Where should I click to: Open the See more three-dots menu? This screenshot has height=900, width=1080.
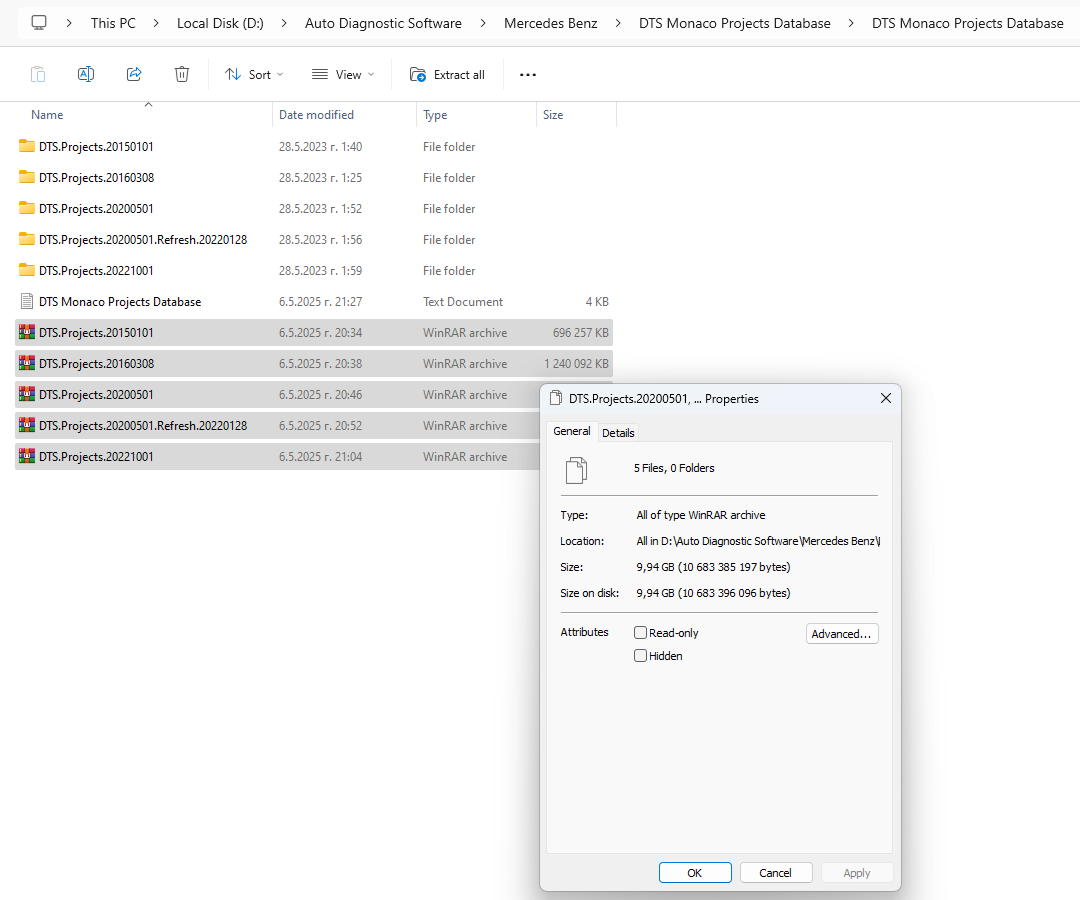tap(528, 74)
